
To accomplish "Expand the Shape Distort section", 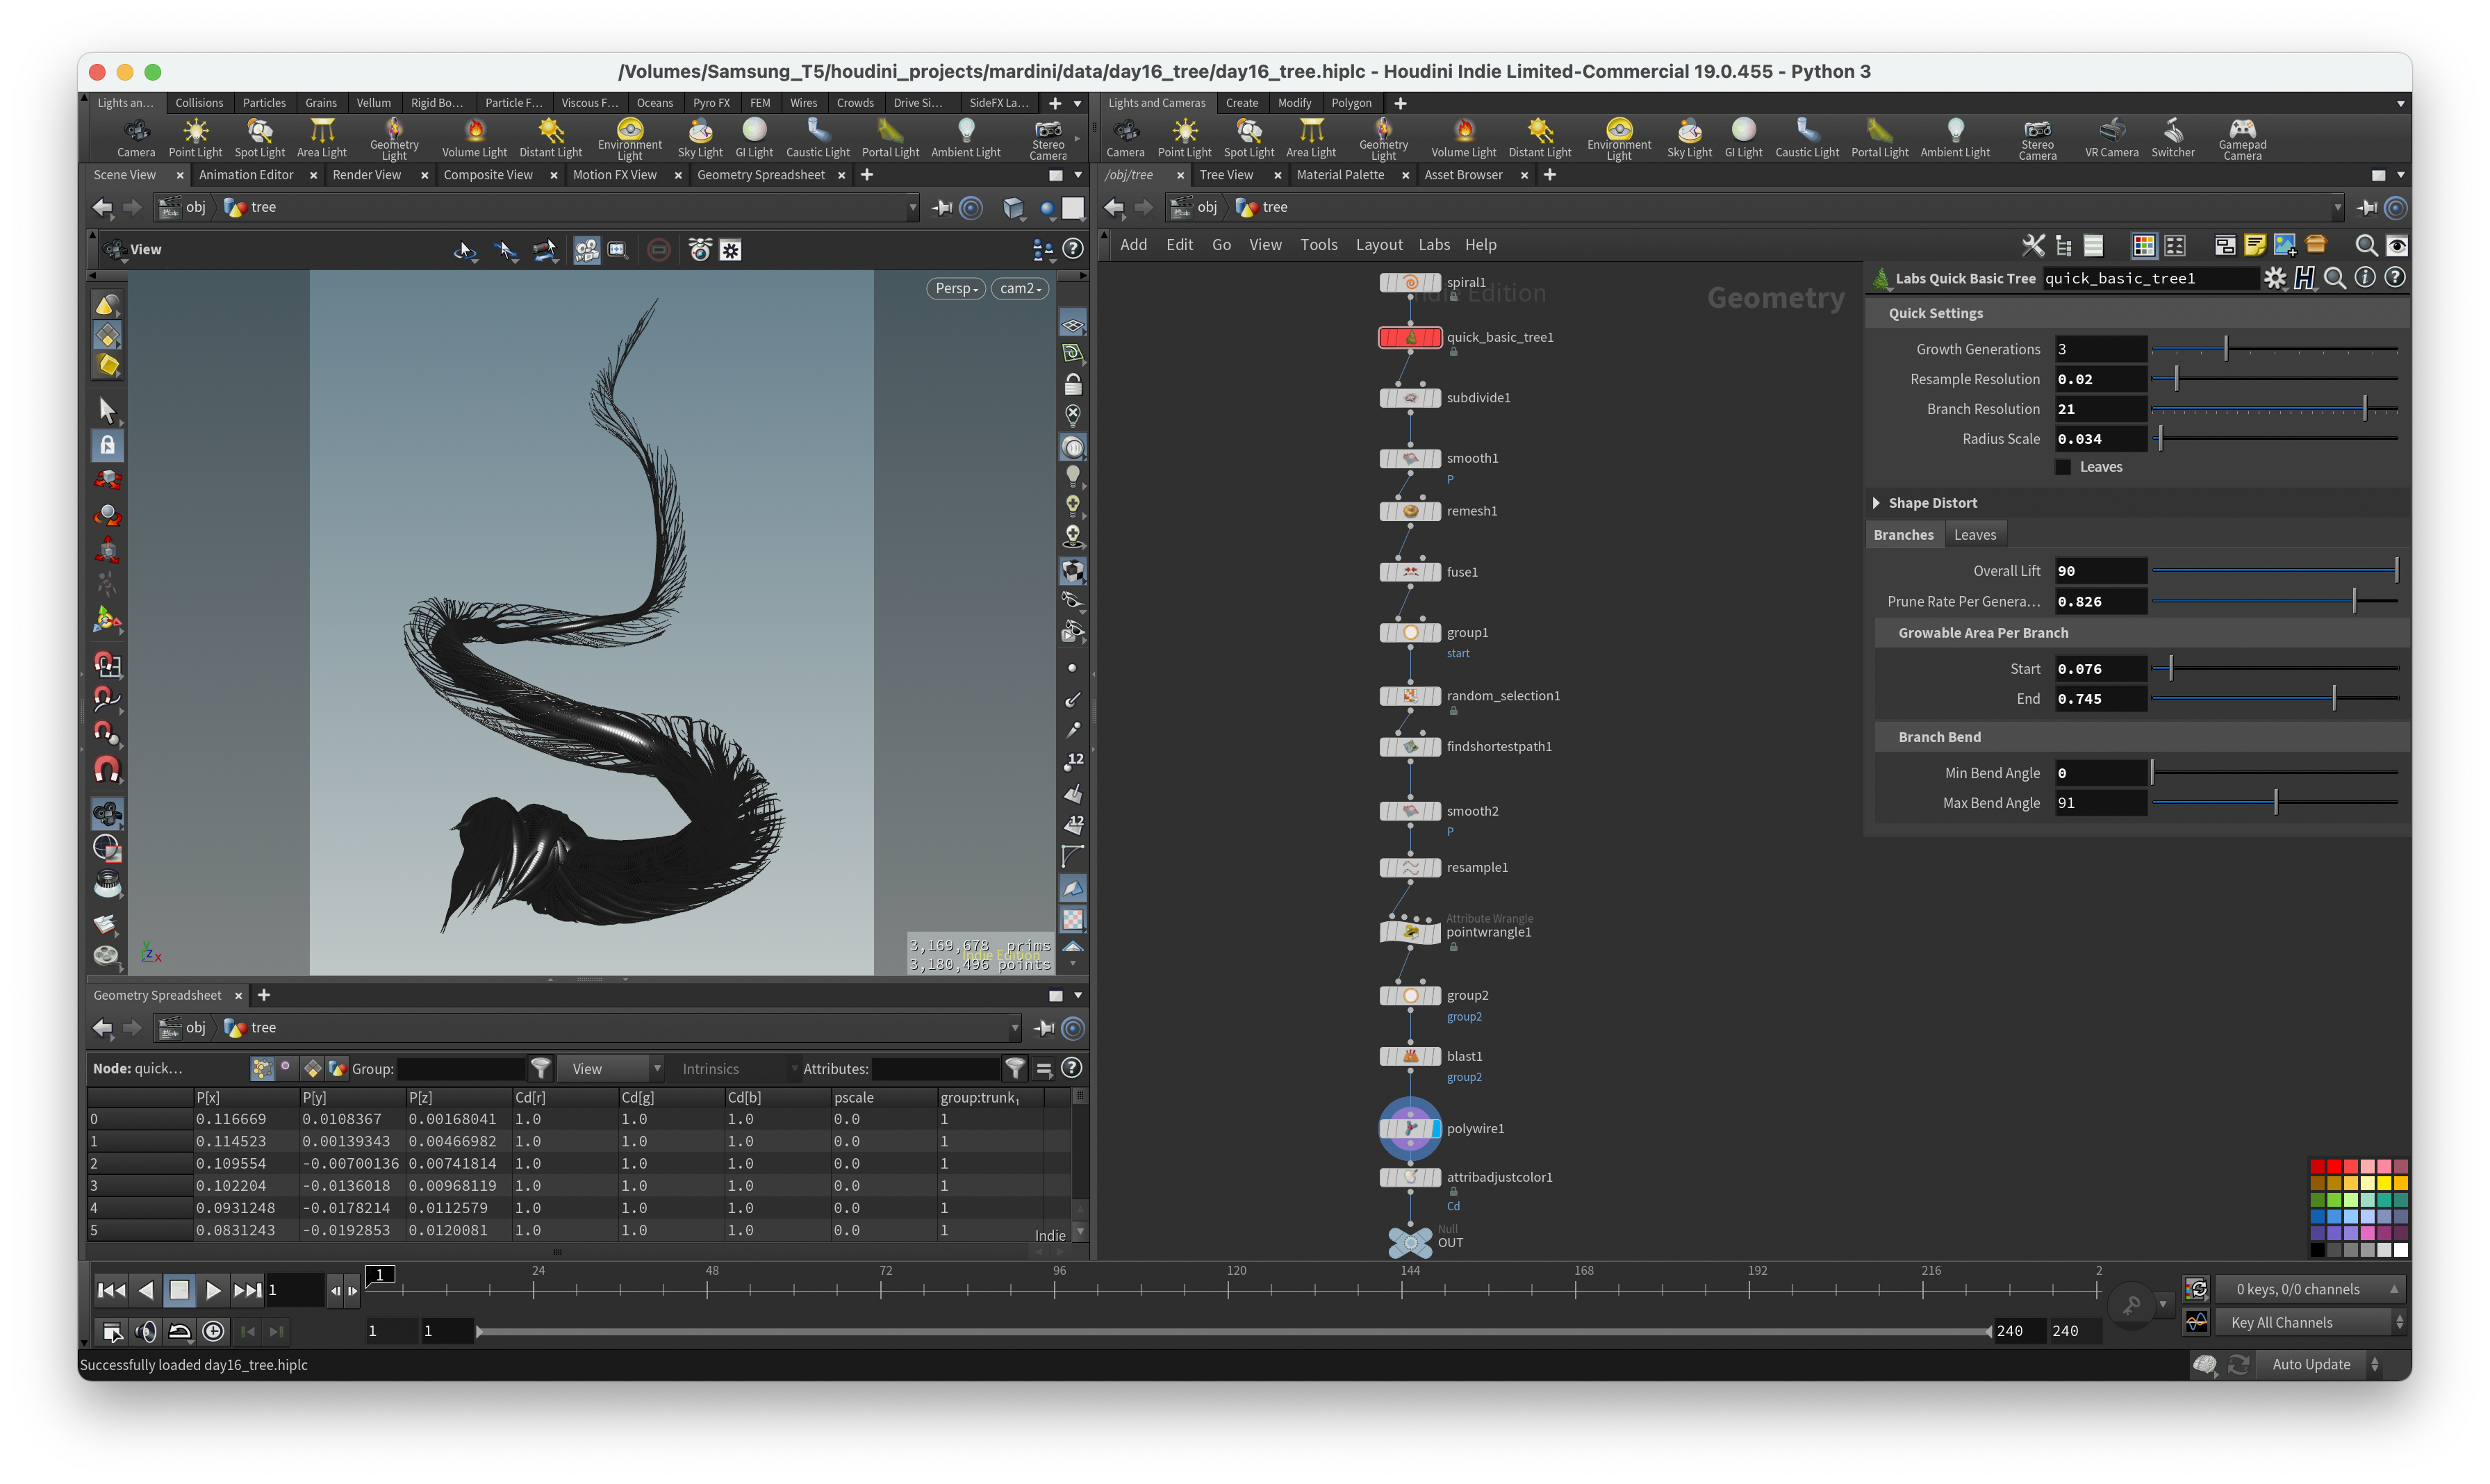I will pyautogui.click(x=1876, y=503).
